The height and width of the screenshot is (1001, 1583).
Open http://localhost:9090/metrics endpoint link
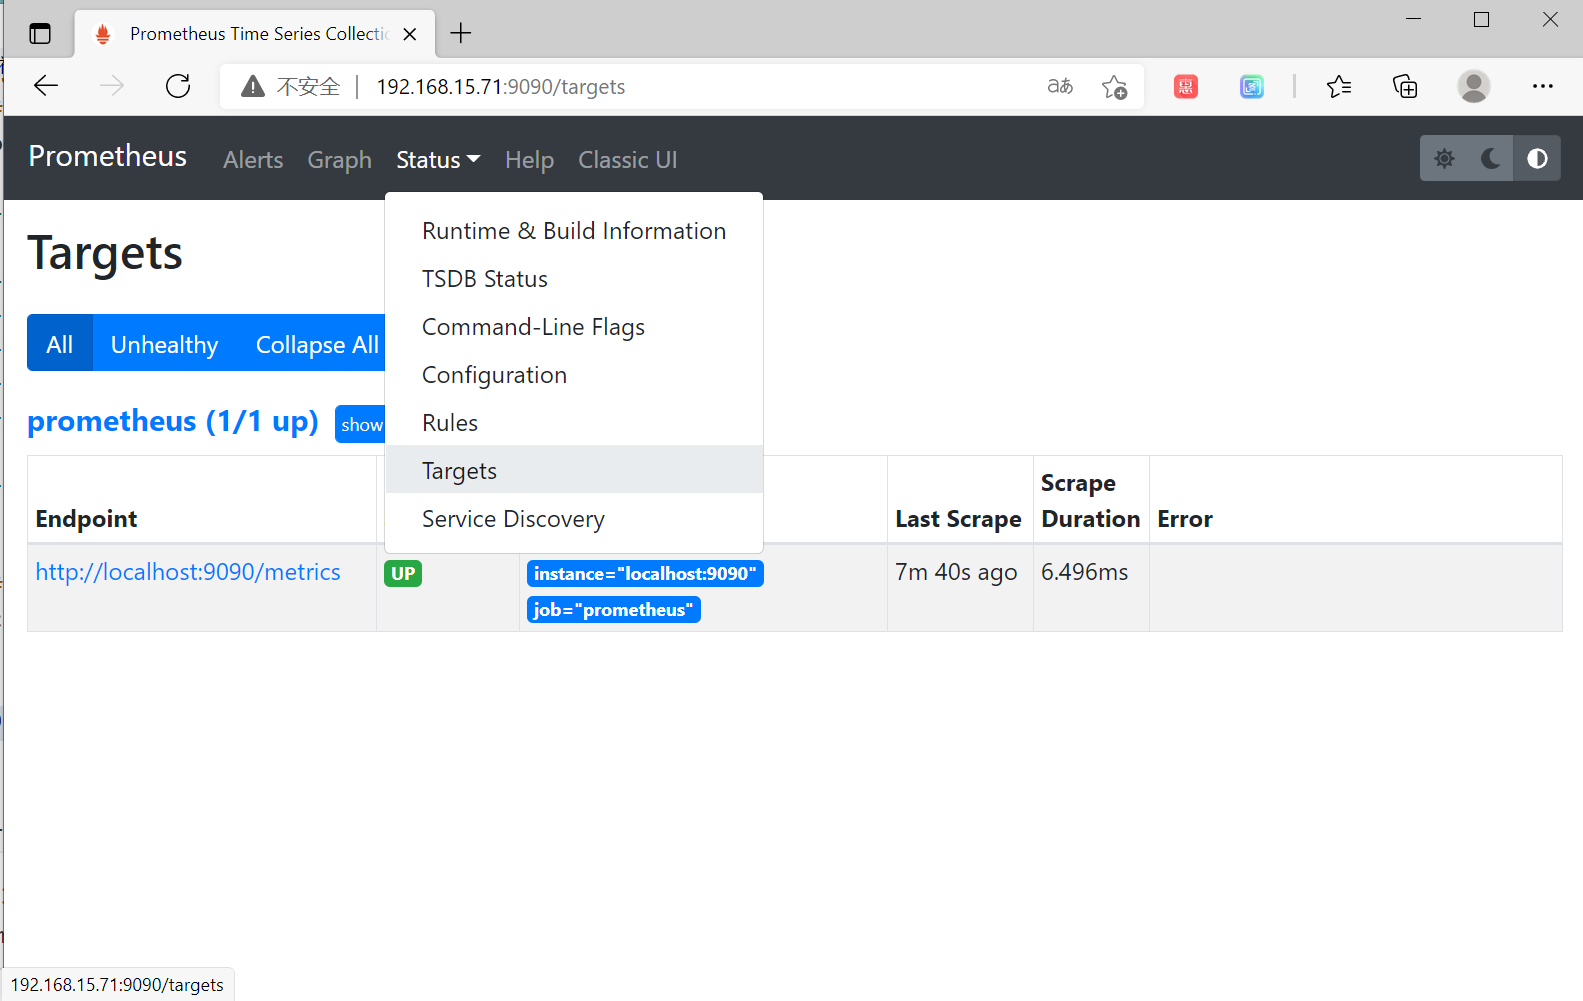pyautogui.click(x=188, y=572)
